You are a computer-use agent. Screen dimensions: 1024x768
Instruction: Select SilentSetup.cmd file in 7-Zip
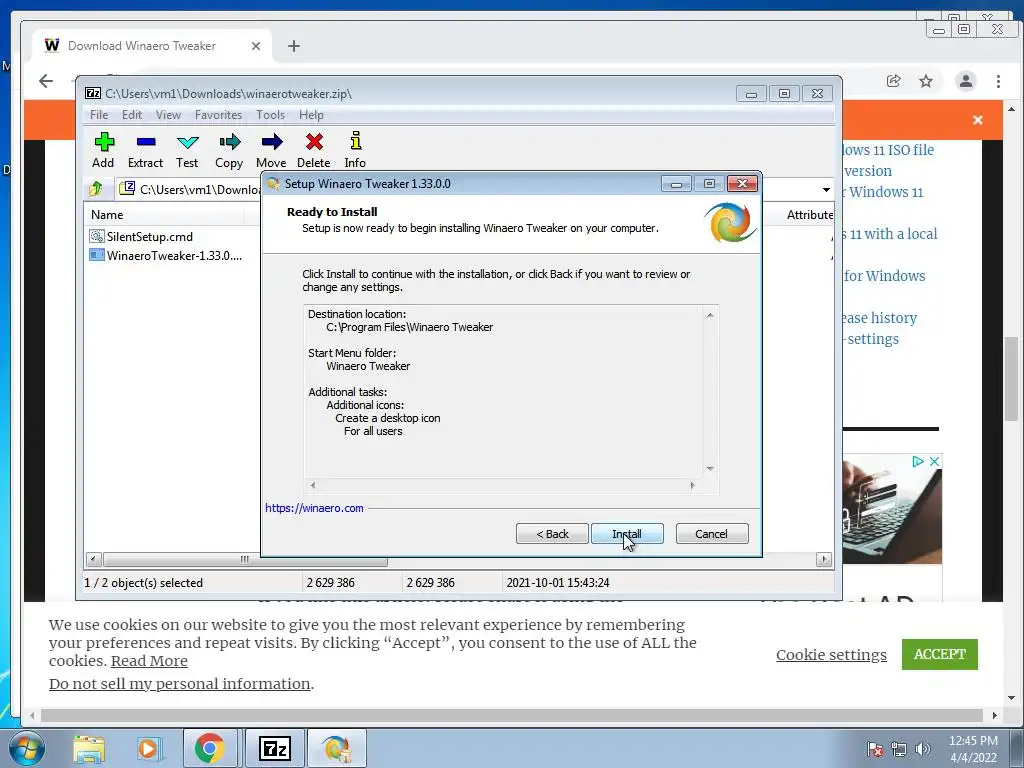pos(141,236)
